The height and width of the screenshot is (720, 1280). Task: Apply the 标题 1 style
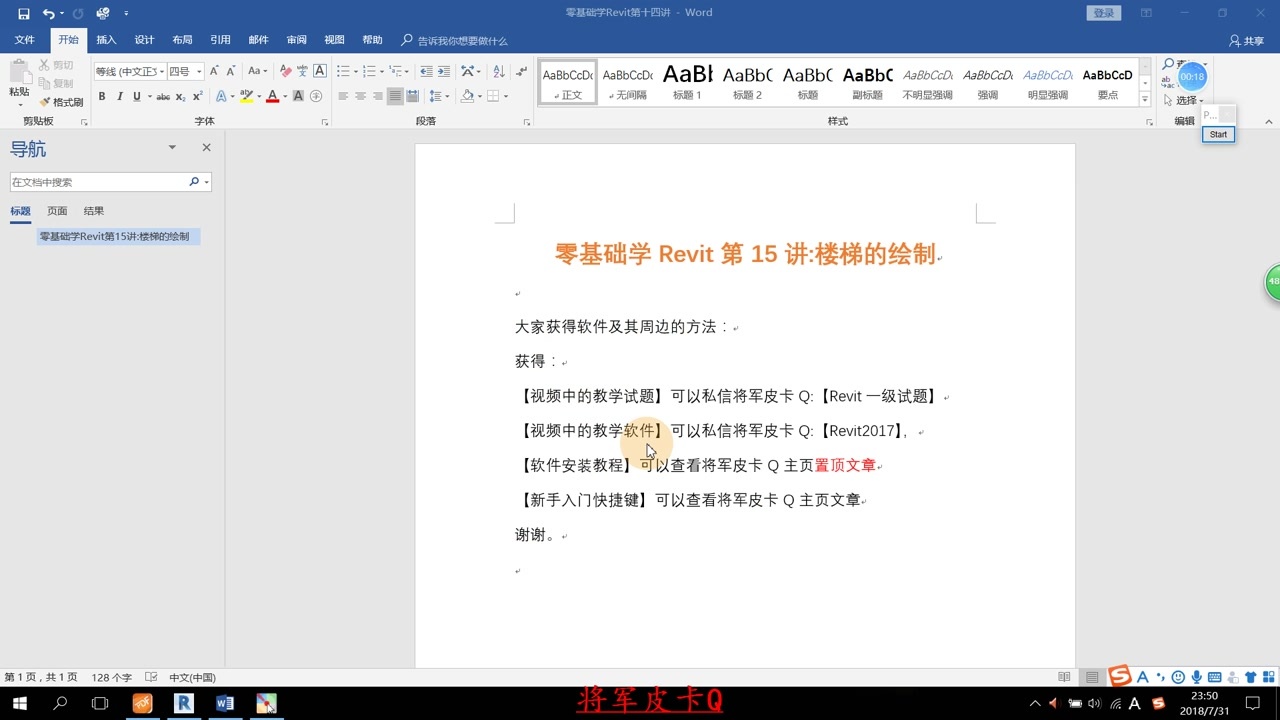[x=688, y=82]
